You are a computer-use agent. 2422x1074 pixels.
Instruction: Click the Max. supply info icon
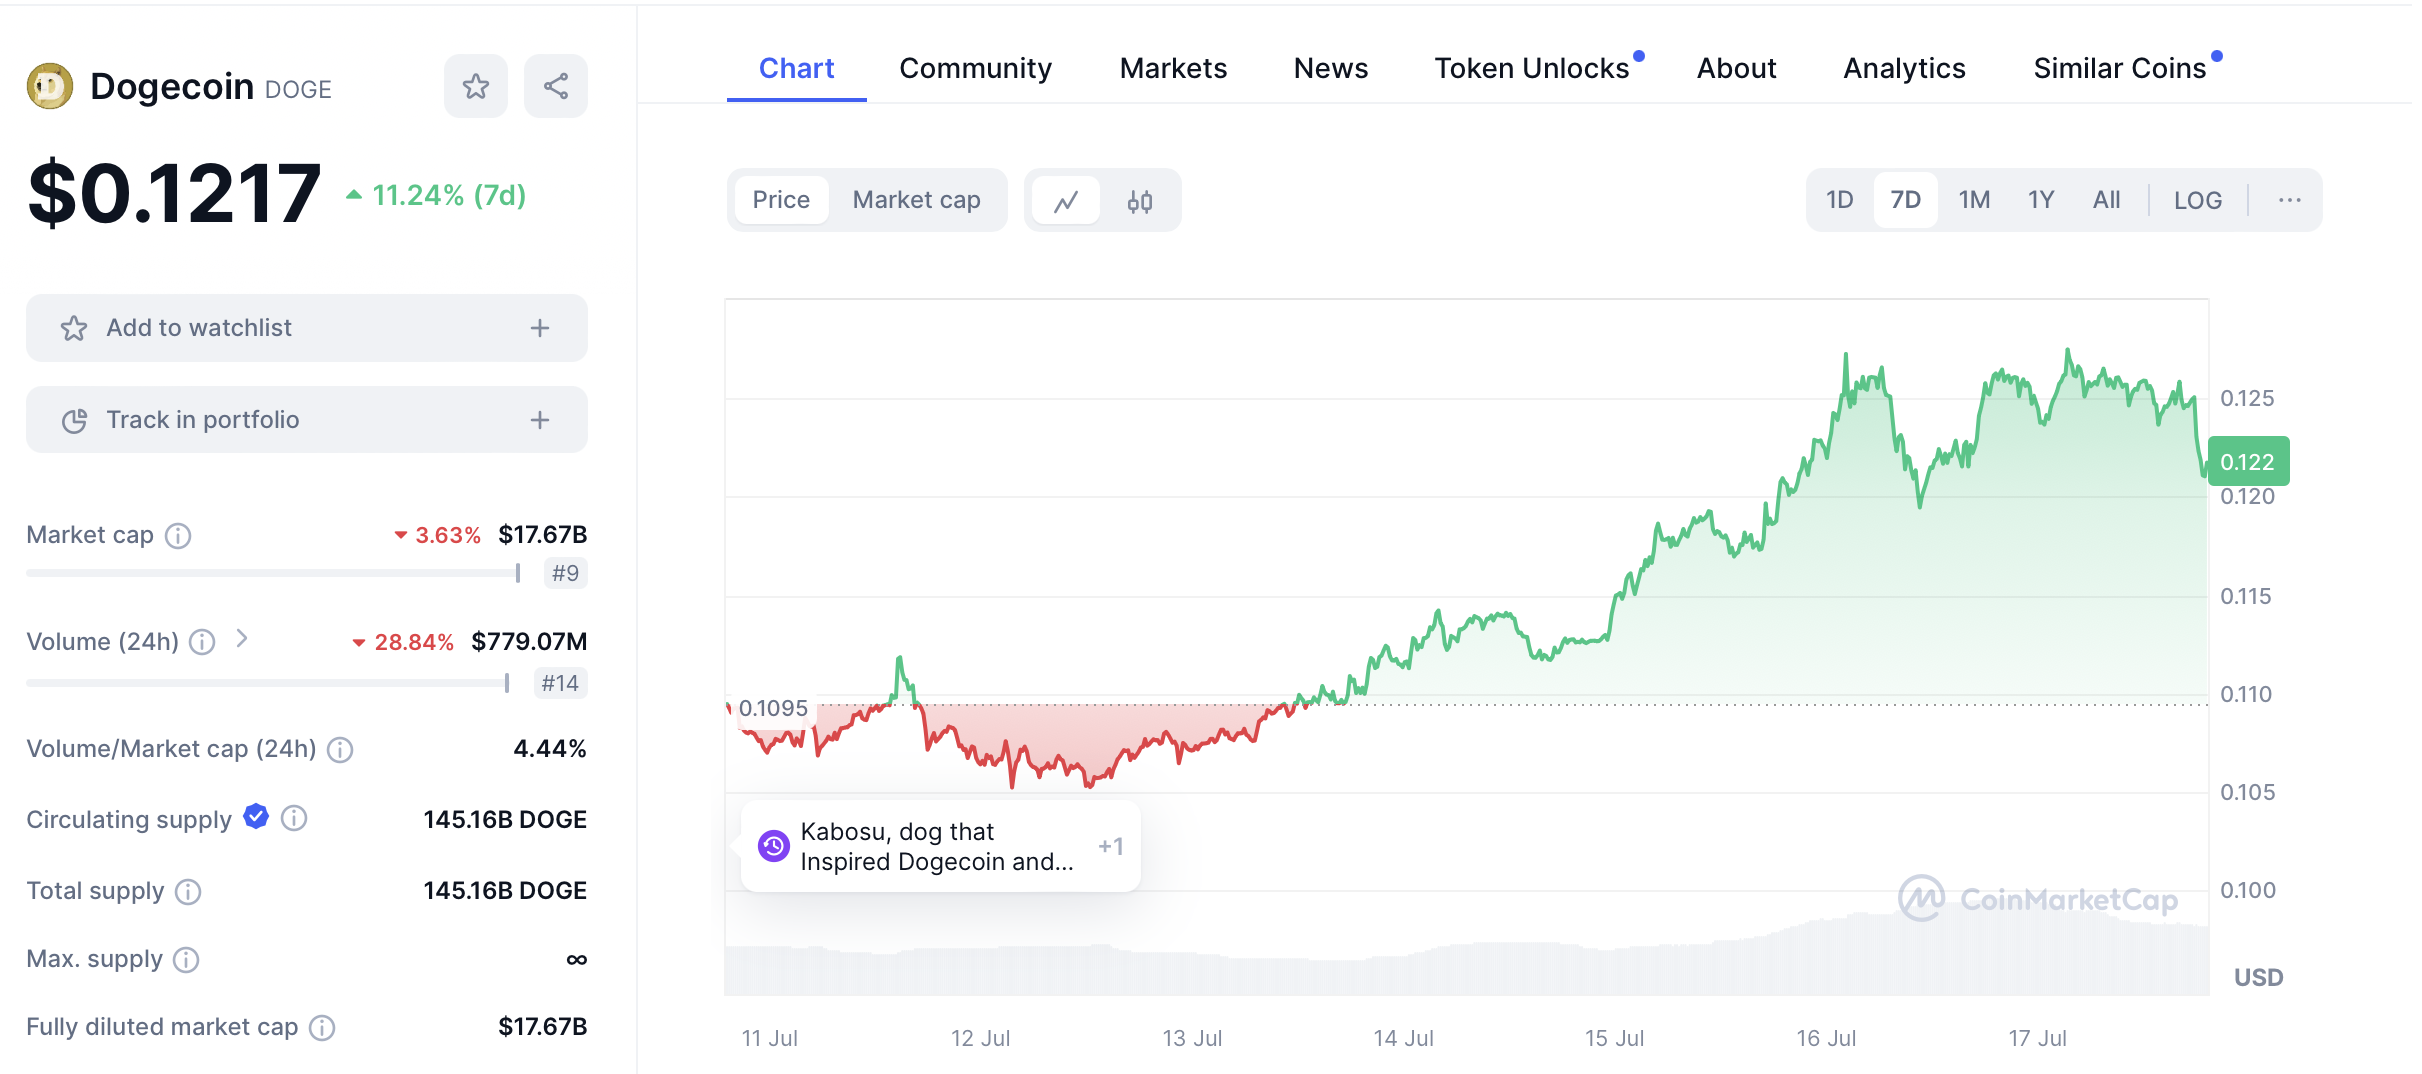(186, 960)
